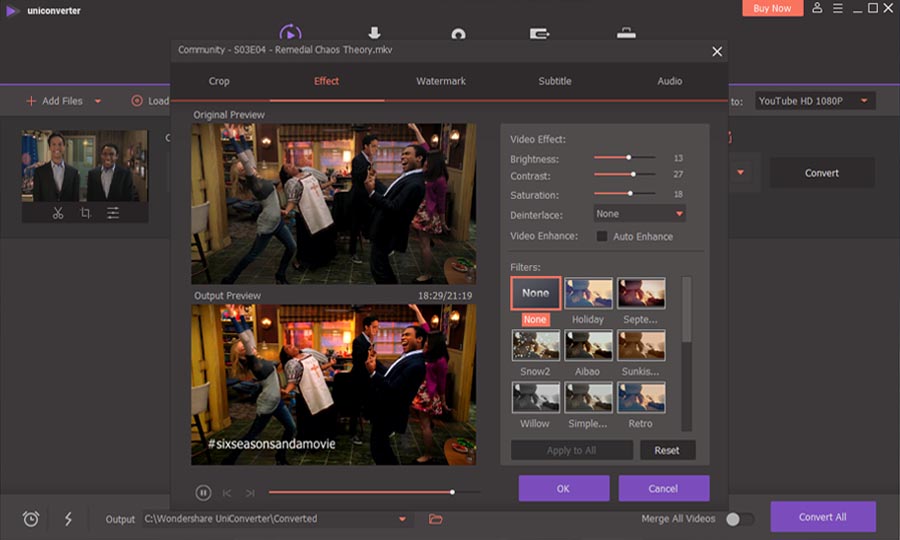
Task: Open the output folder icon
Action: [x=436, y=519]
